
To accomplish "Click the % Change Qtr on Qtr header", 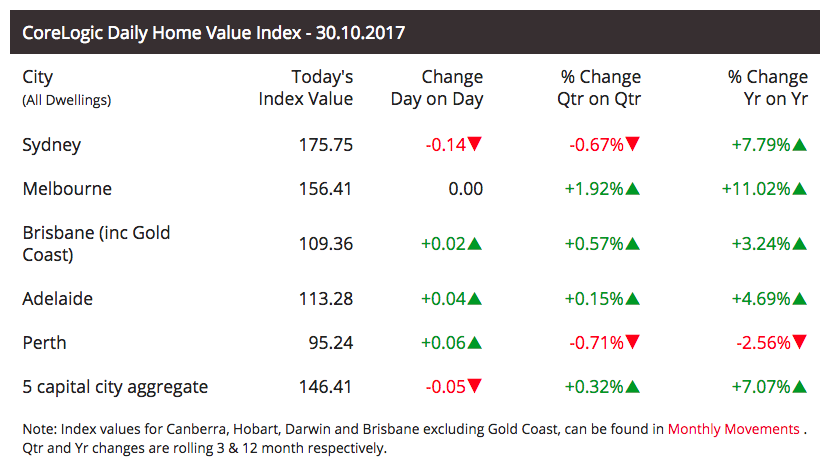I will [600, 88].
